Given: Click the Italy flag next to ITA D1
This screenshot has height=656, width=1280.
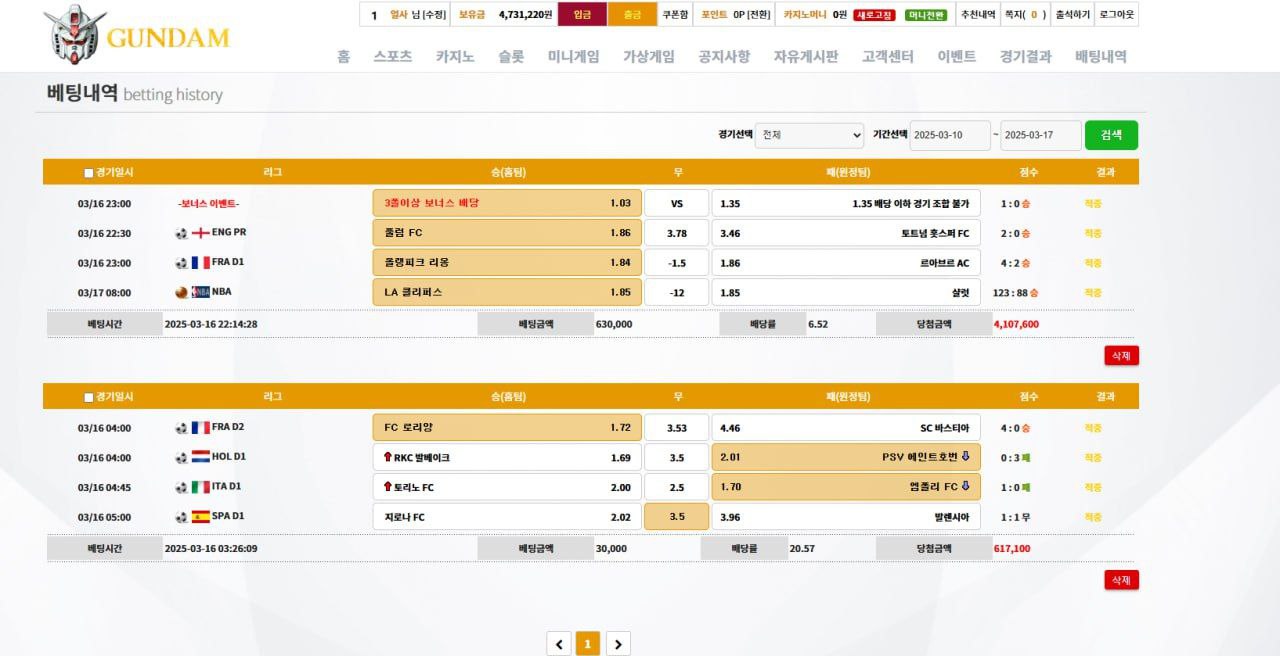Looking at the screenshot, I should click(x=200, y=487).
